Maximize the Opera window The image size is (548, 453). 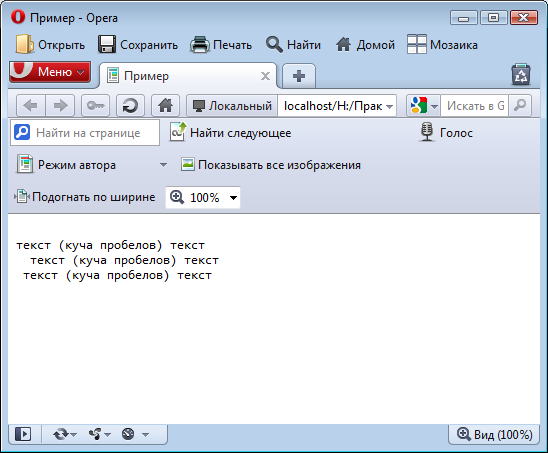493,17
